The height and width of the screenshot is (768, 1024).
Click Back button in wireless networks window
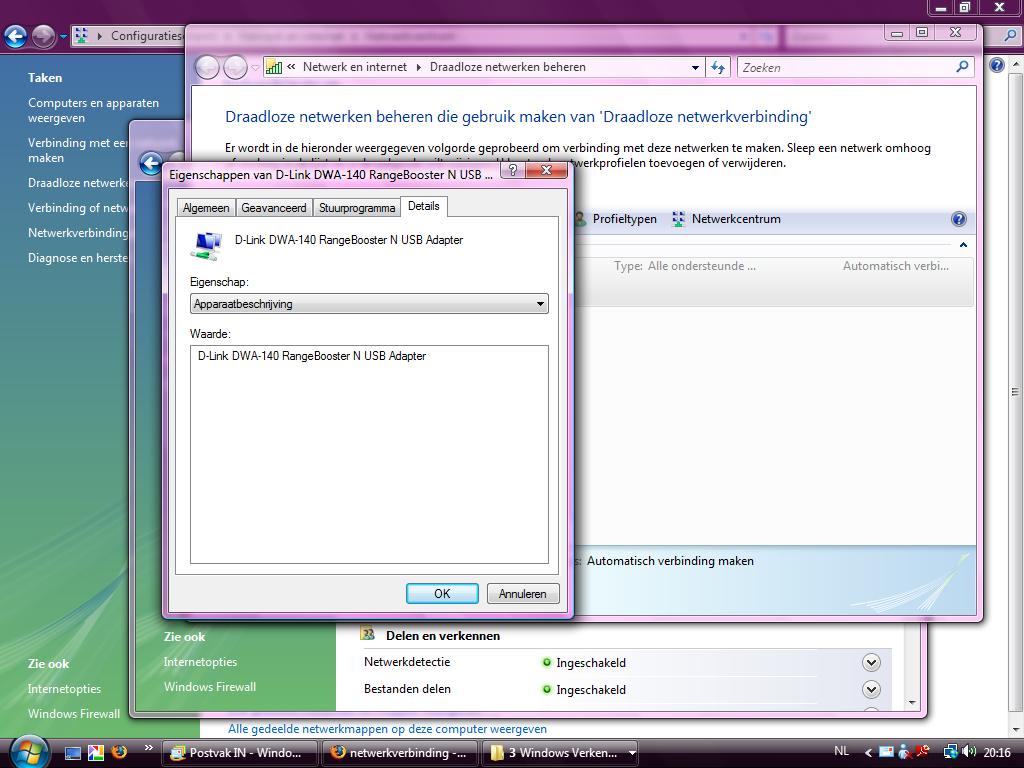208,67
